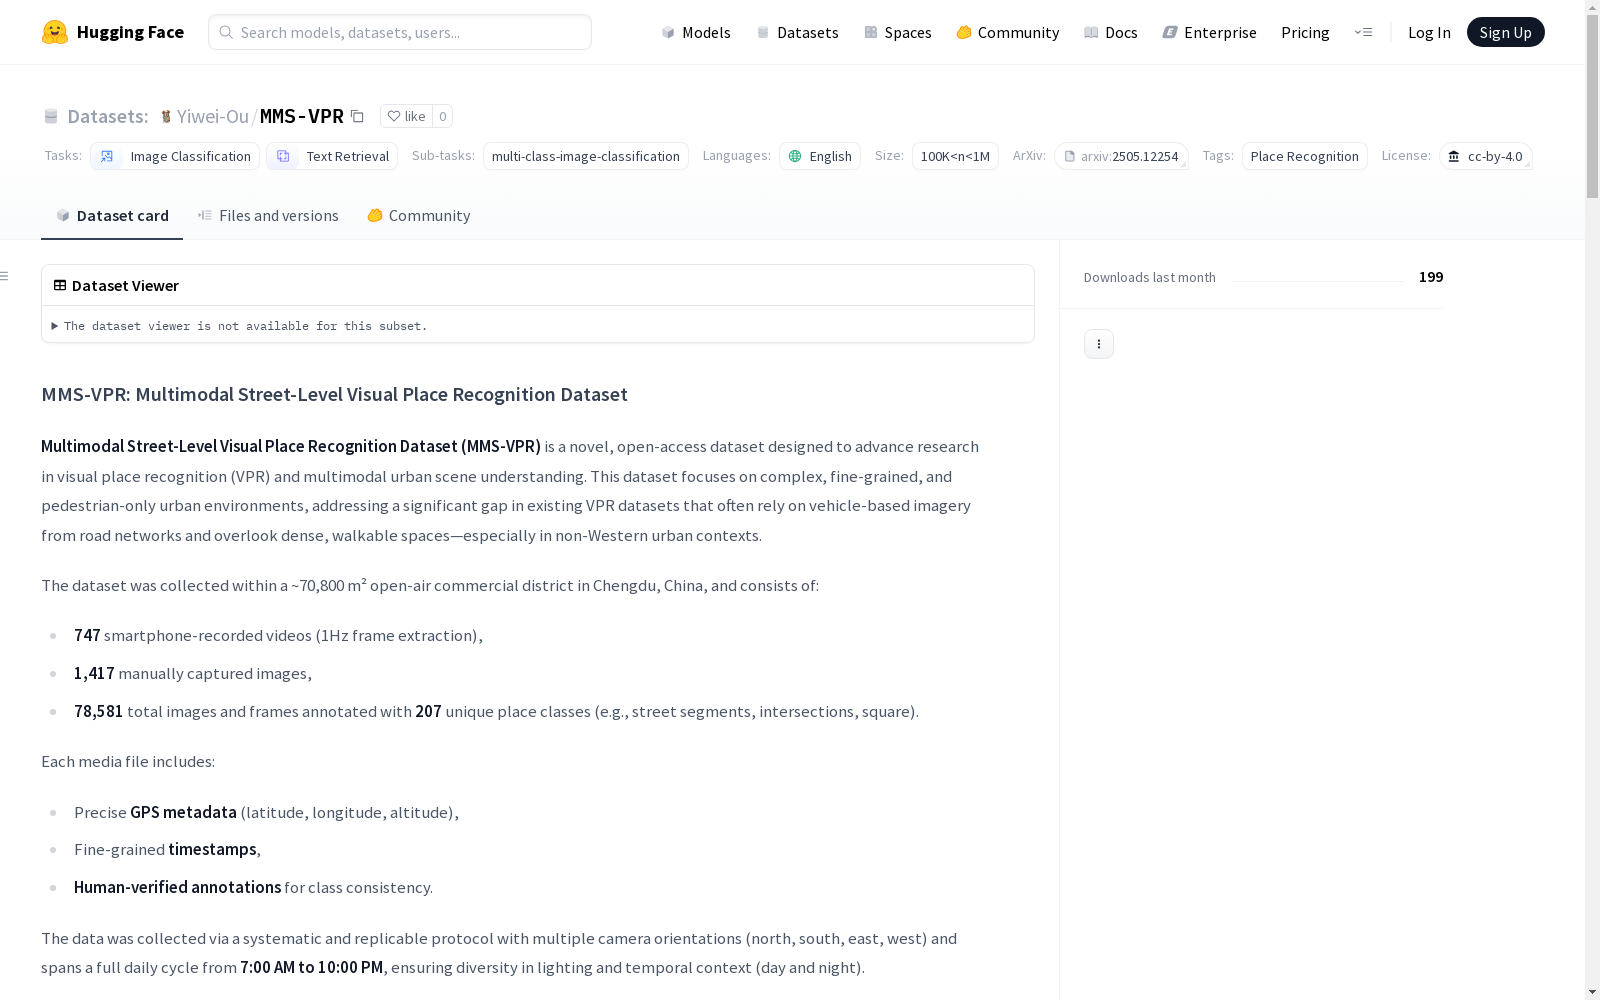Toggle table of contents icon at left edge
The height and width of the screenshot is (1000, 1600).
(4, 276)
